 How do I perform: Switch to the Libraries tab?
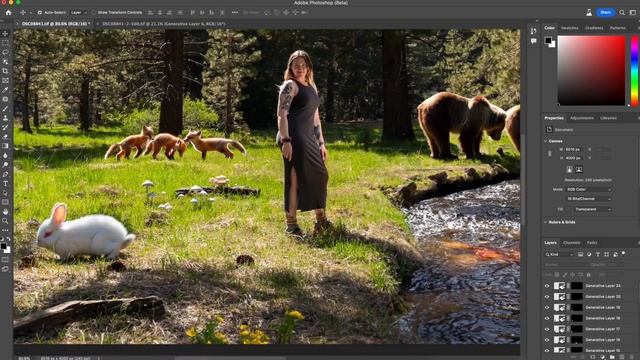click(x=608, y=118)
